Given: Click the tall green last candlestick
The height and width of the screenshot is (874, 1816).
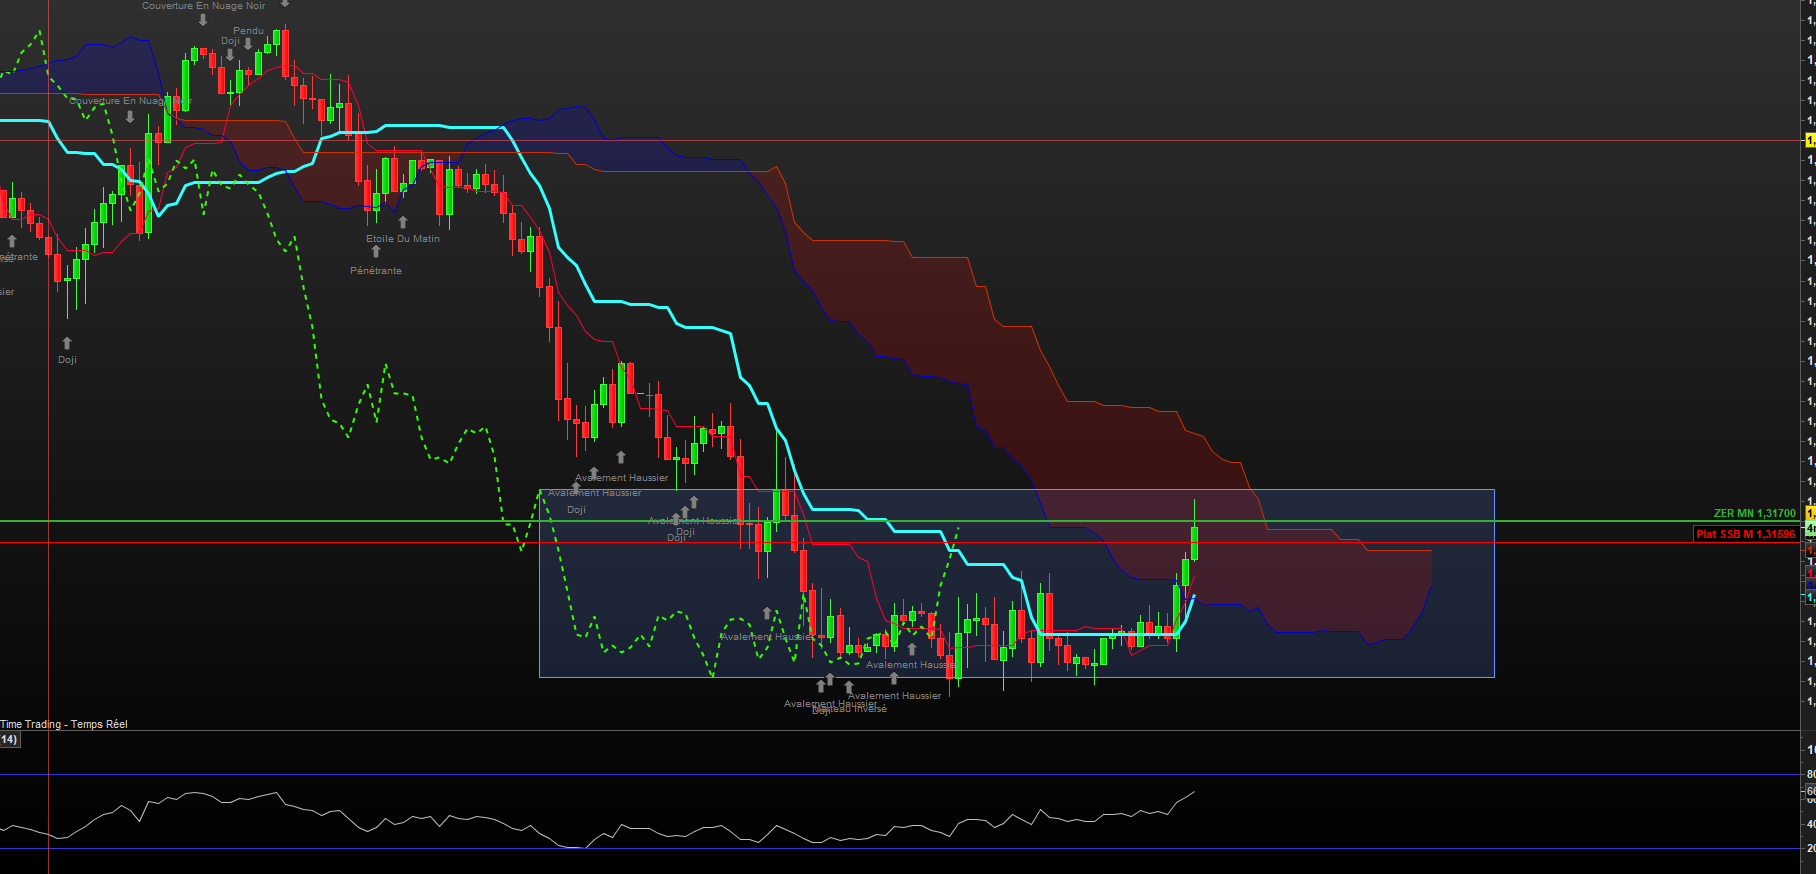Looking at the screenshot, I should [1194, 543].
